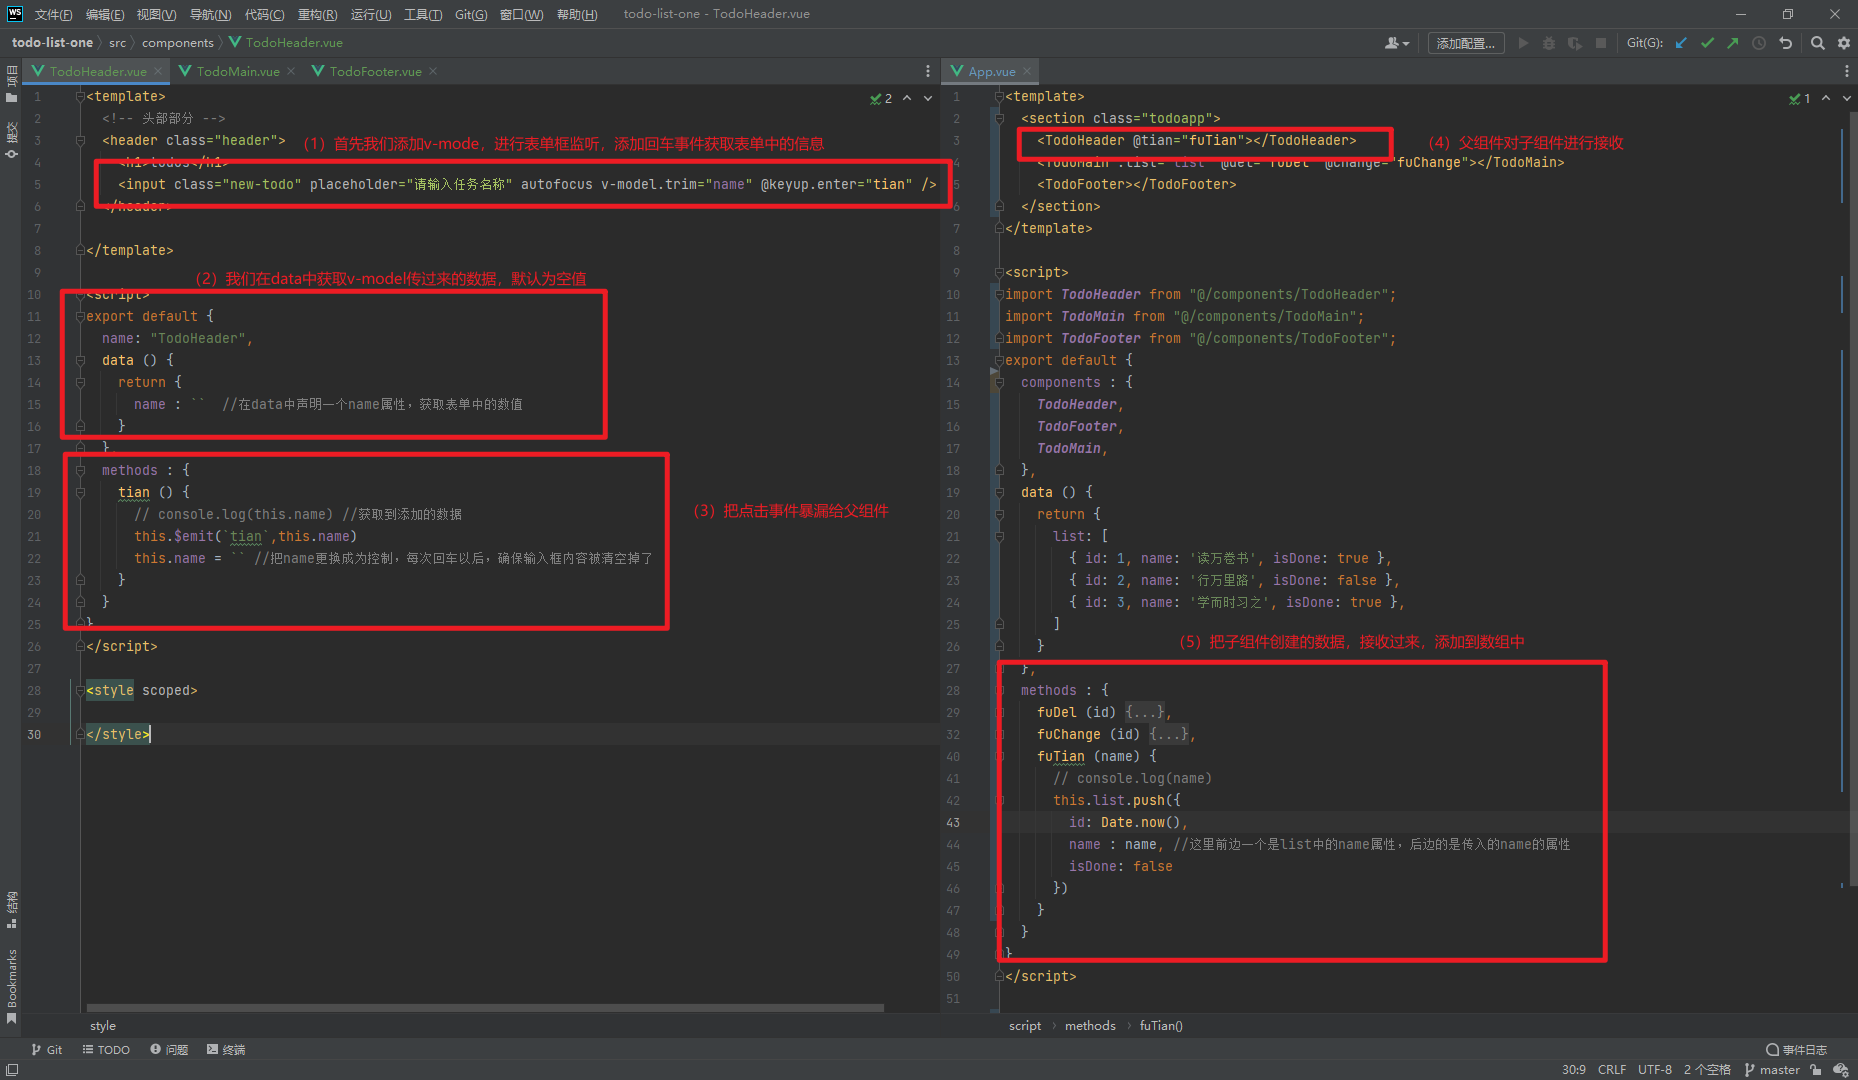The width and height of the screenshot is (1858, 1080).
Task: Open the Structure tool window
Action: tap(11, 909)
